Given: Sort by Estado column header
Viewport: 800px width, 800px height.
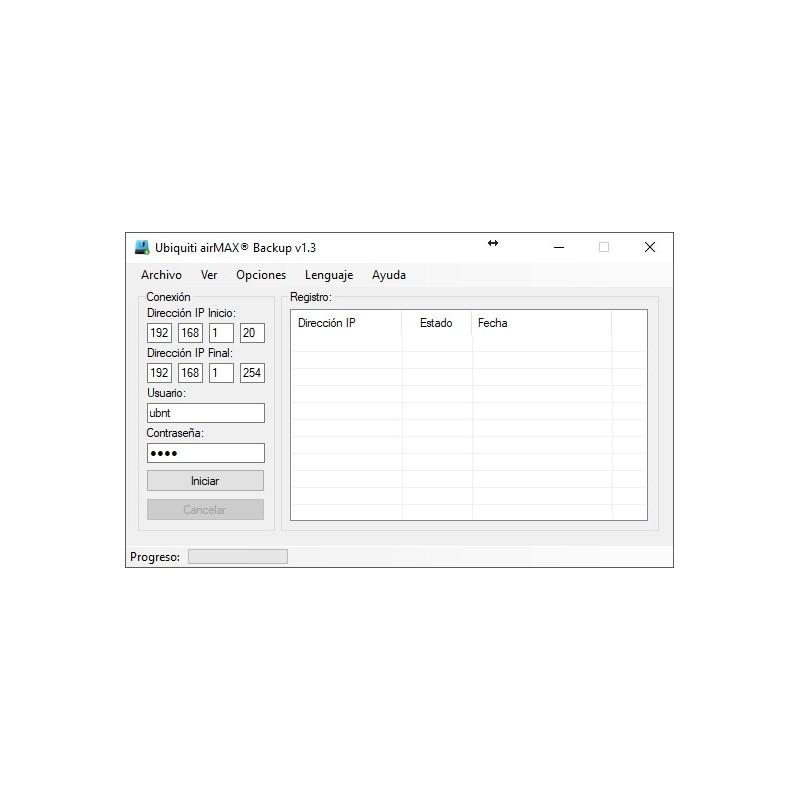Looking at the screenshot, I should (436, 323).
